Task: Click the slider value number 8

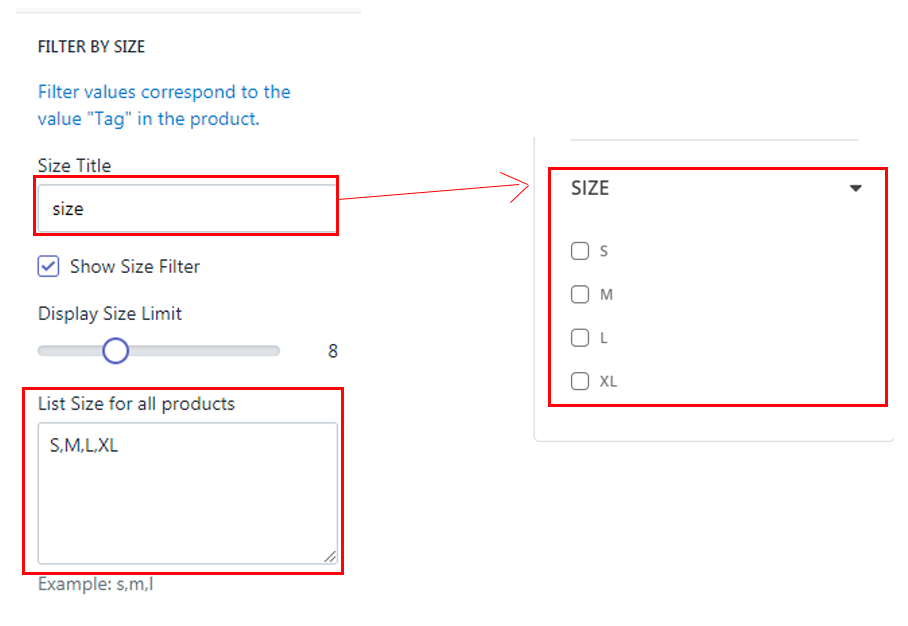Action: coord(332,352)
